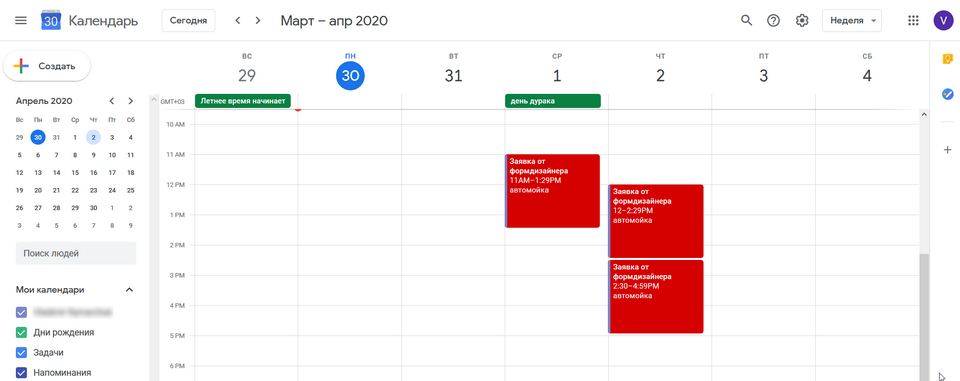The image size is (960, 381).
Task: Open the 12–2:29PM автомойка event
Action: coord(656,221)
